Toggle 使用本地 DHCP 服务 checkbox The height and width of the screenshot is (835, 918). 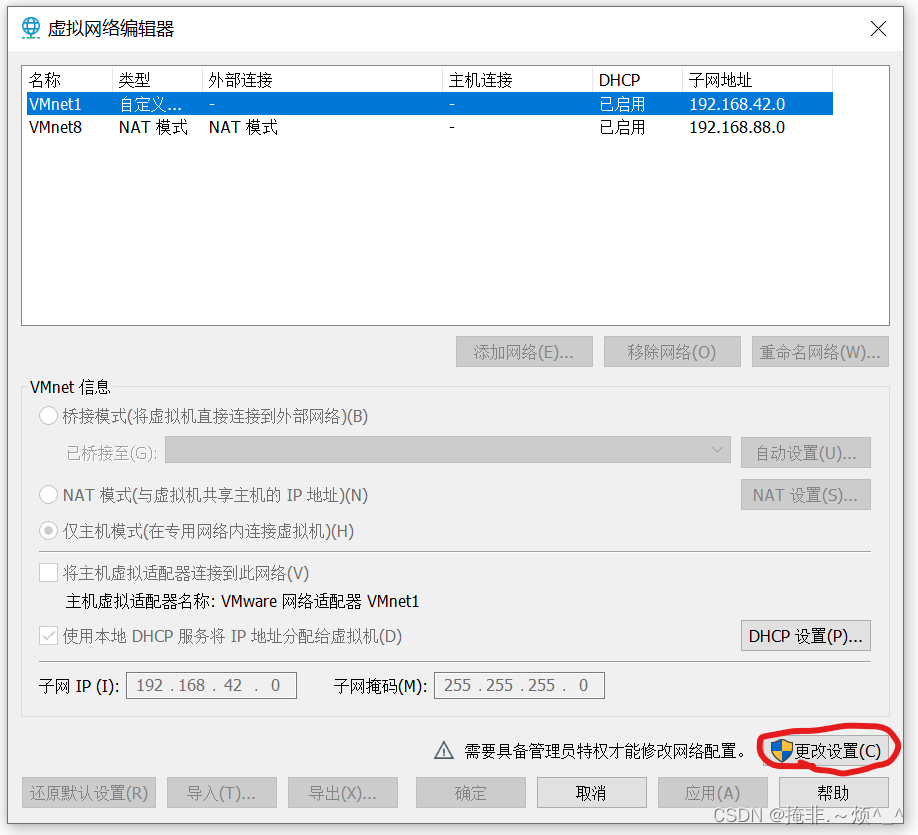pos(48,635)
